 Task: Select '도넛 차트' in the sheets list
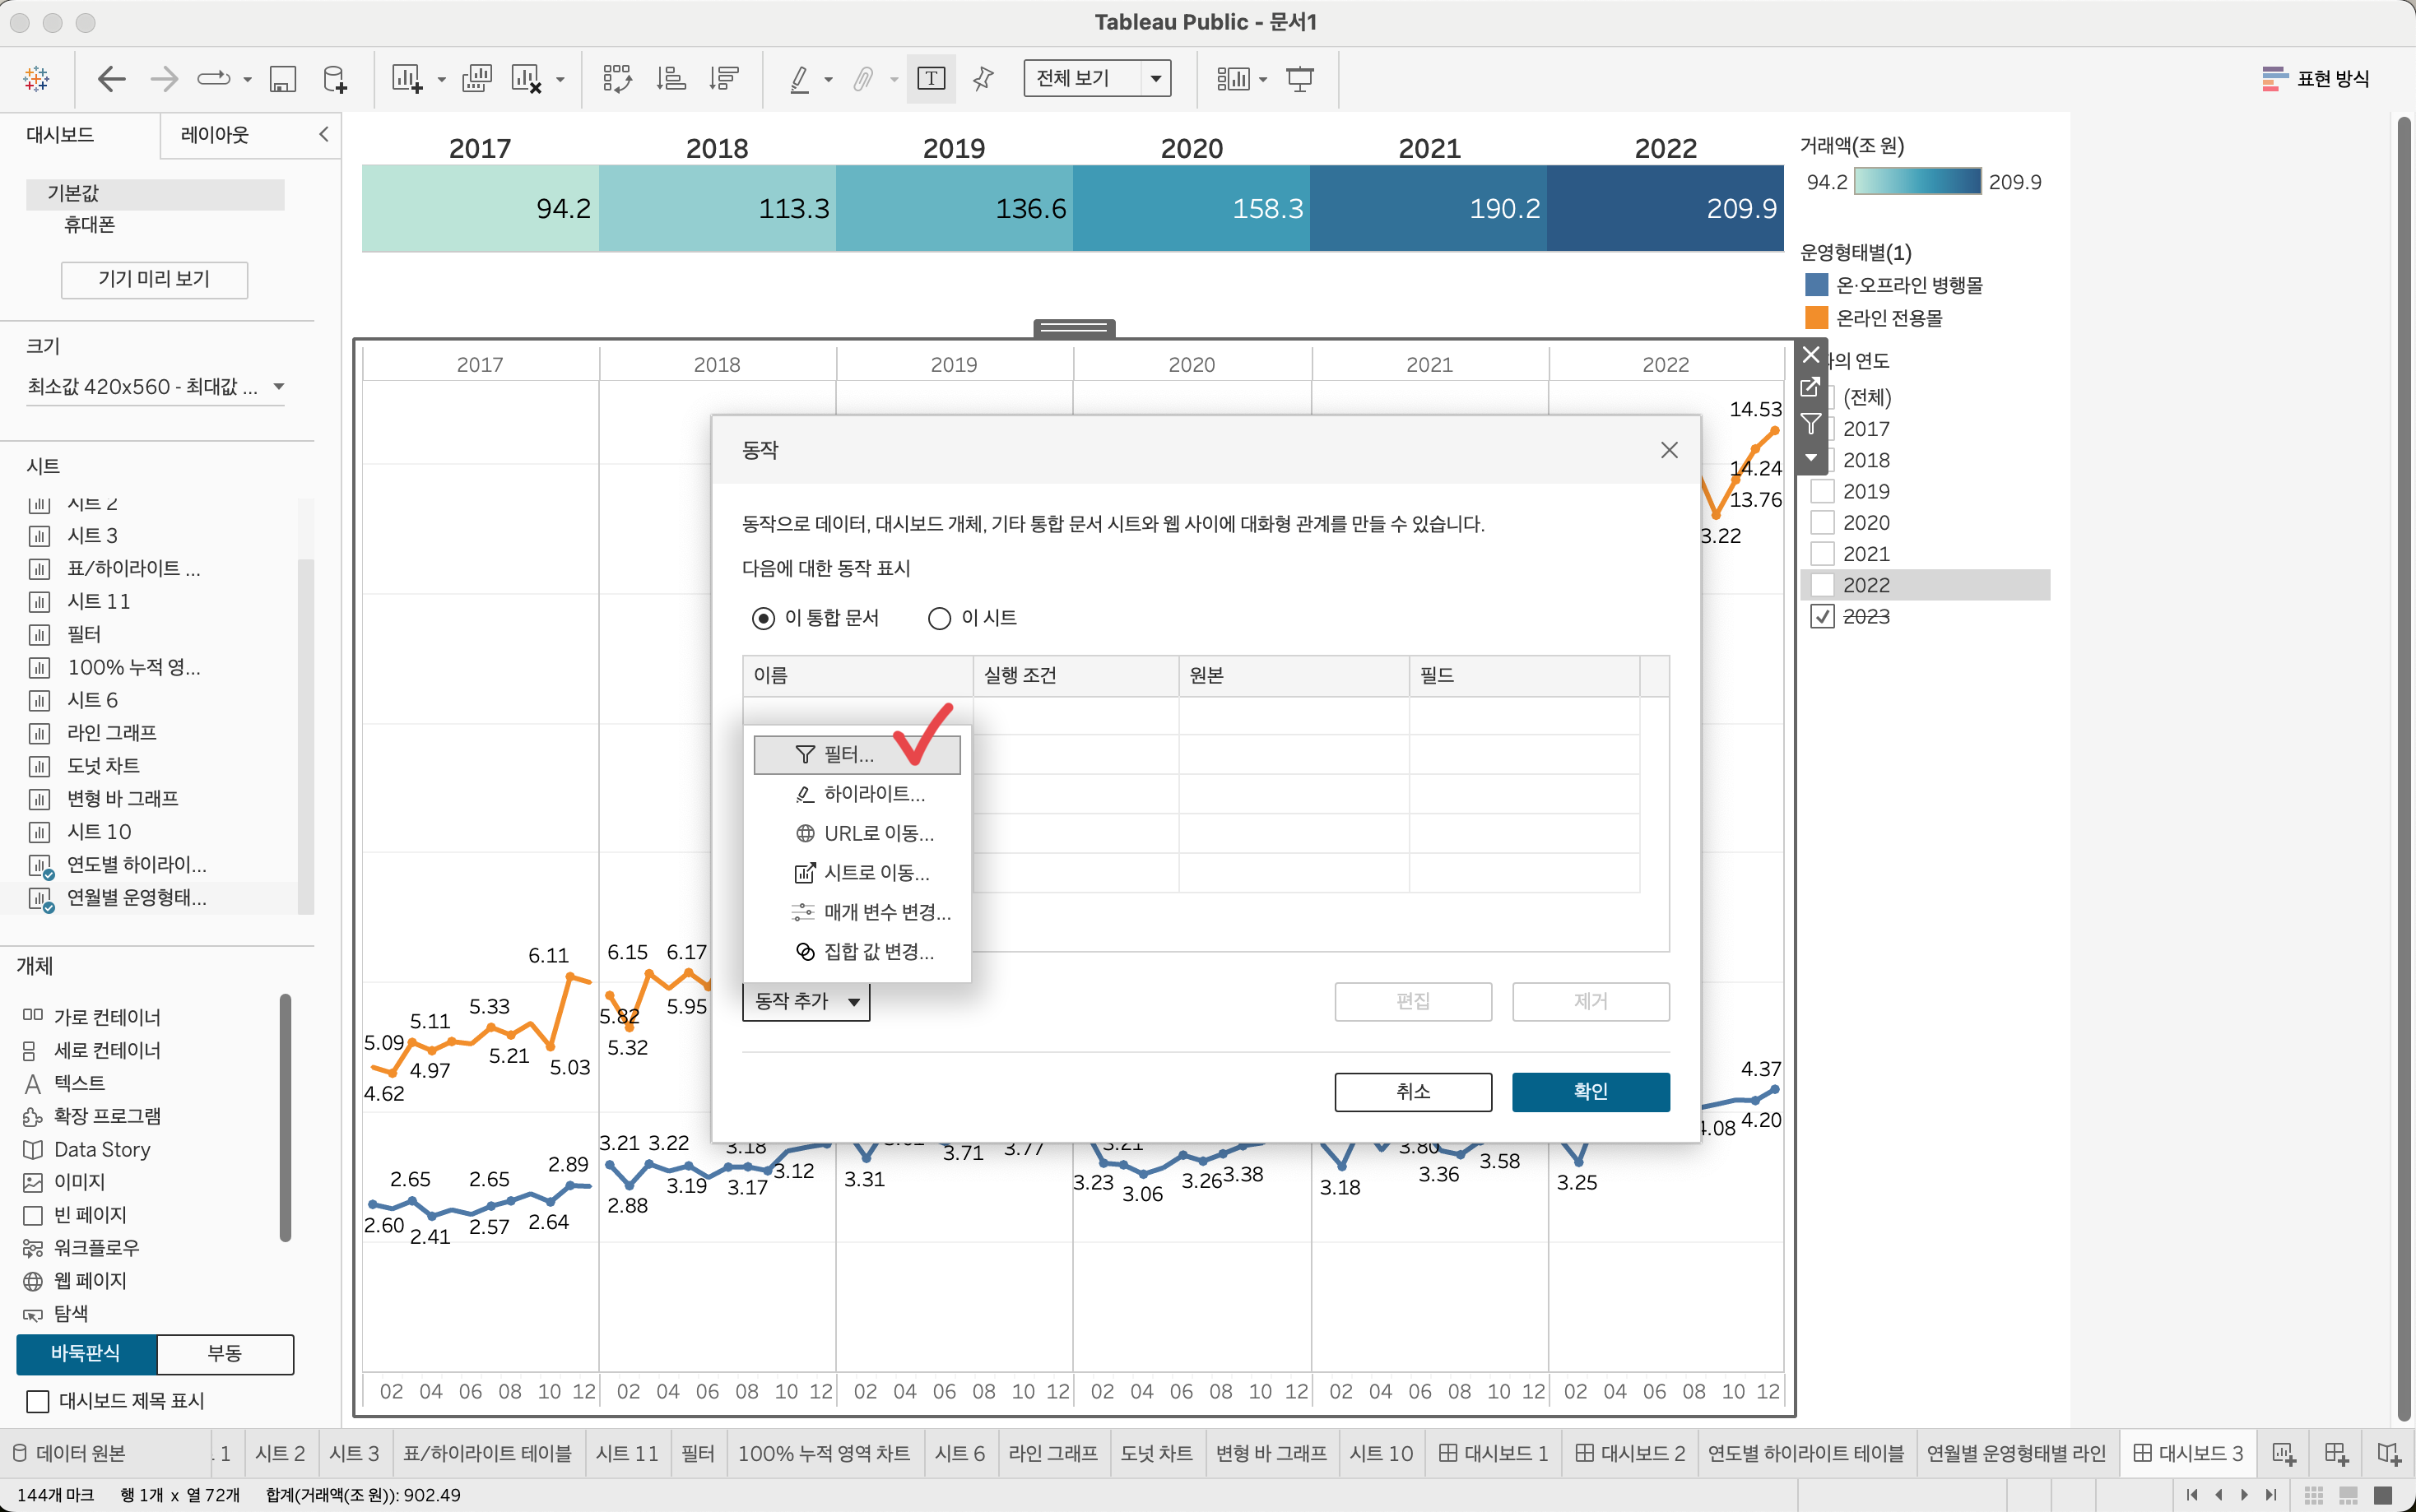pyautogui.click(x=103, y=766)
